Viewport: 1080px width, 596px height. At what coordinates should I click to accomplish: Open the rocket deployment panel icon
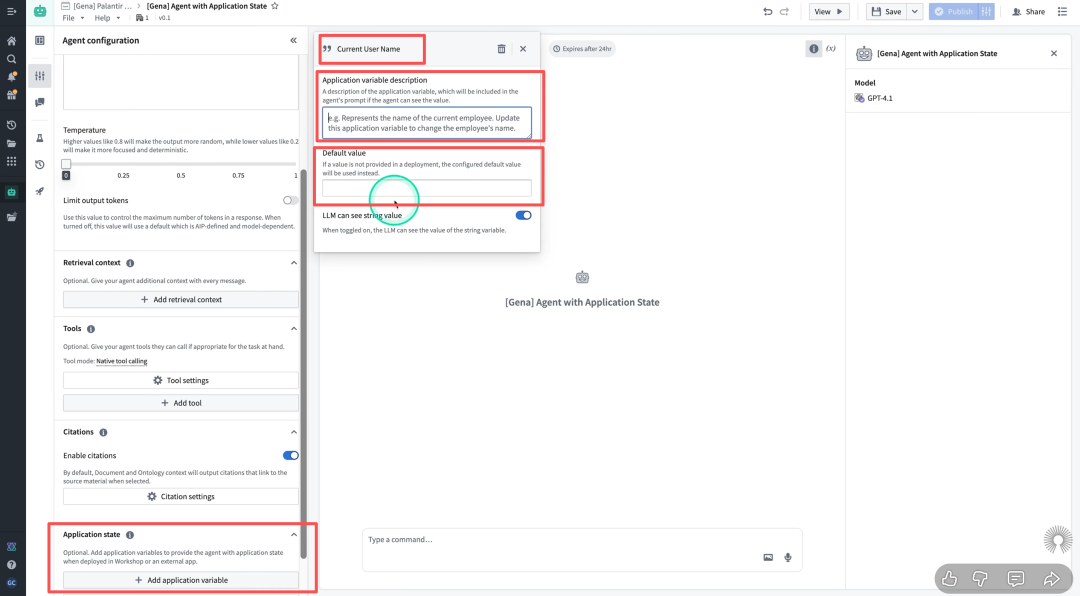click(x=40, y=192)
